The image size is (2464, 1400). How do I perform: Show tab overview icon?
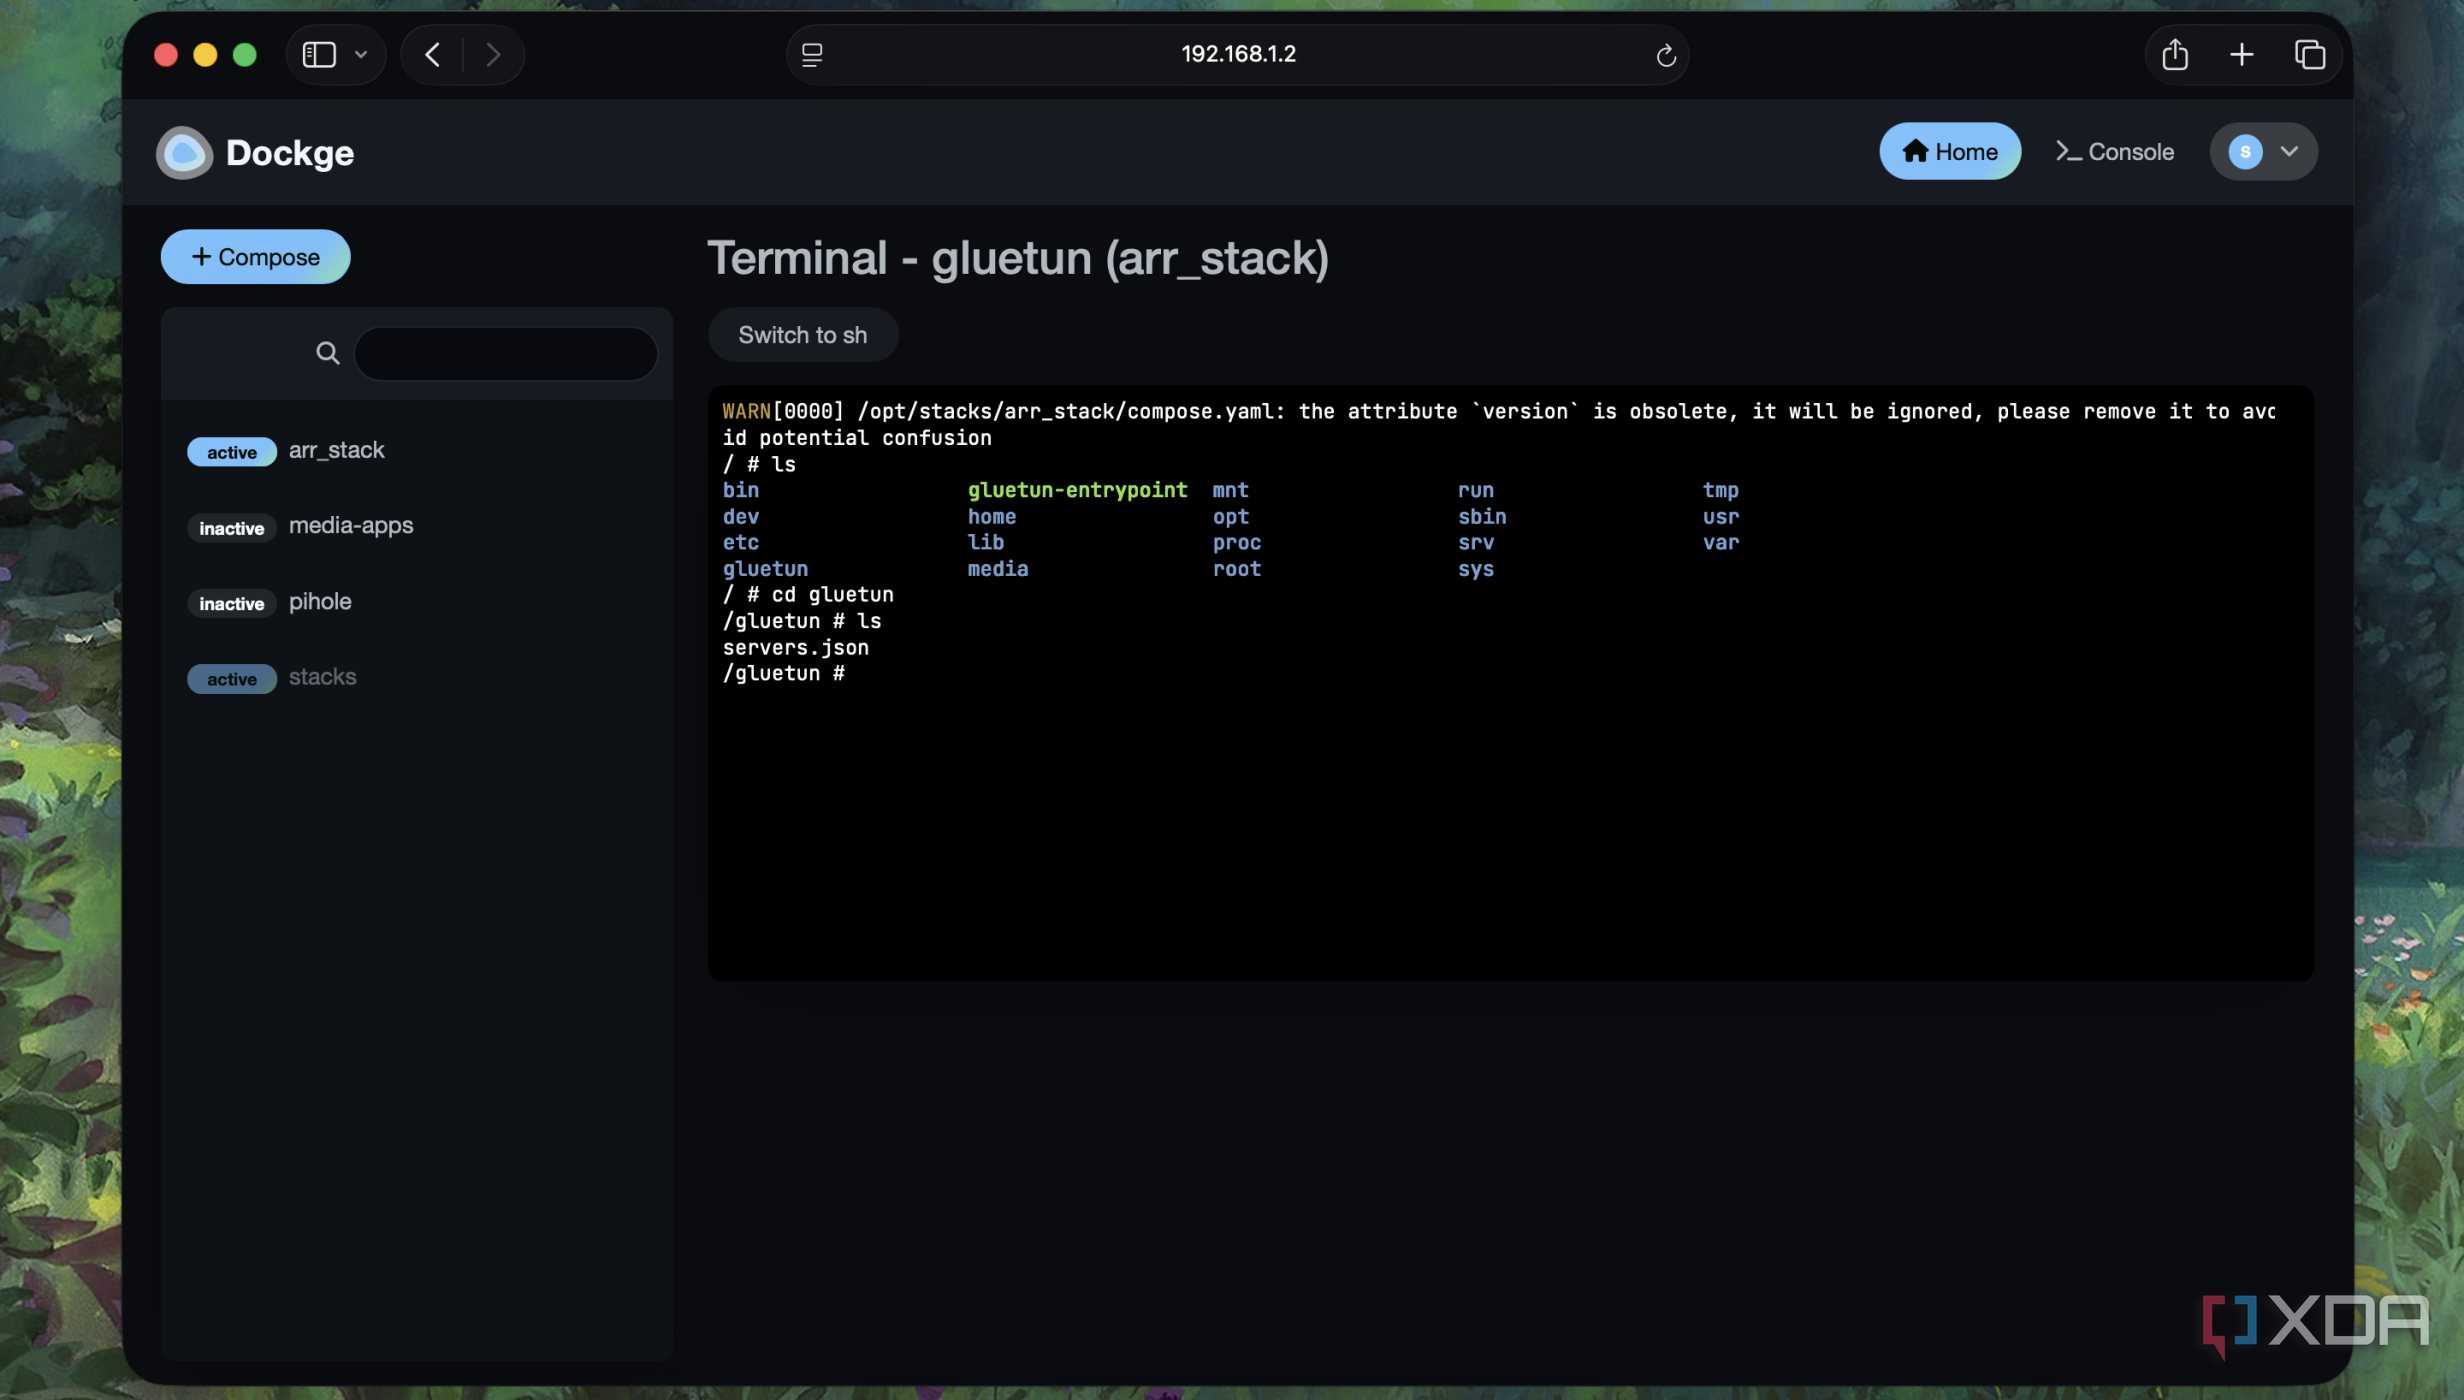[2310, 54]
